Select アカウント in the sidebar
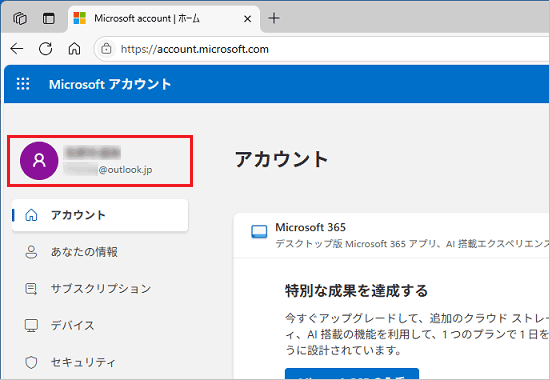 point(100,215)
